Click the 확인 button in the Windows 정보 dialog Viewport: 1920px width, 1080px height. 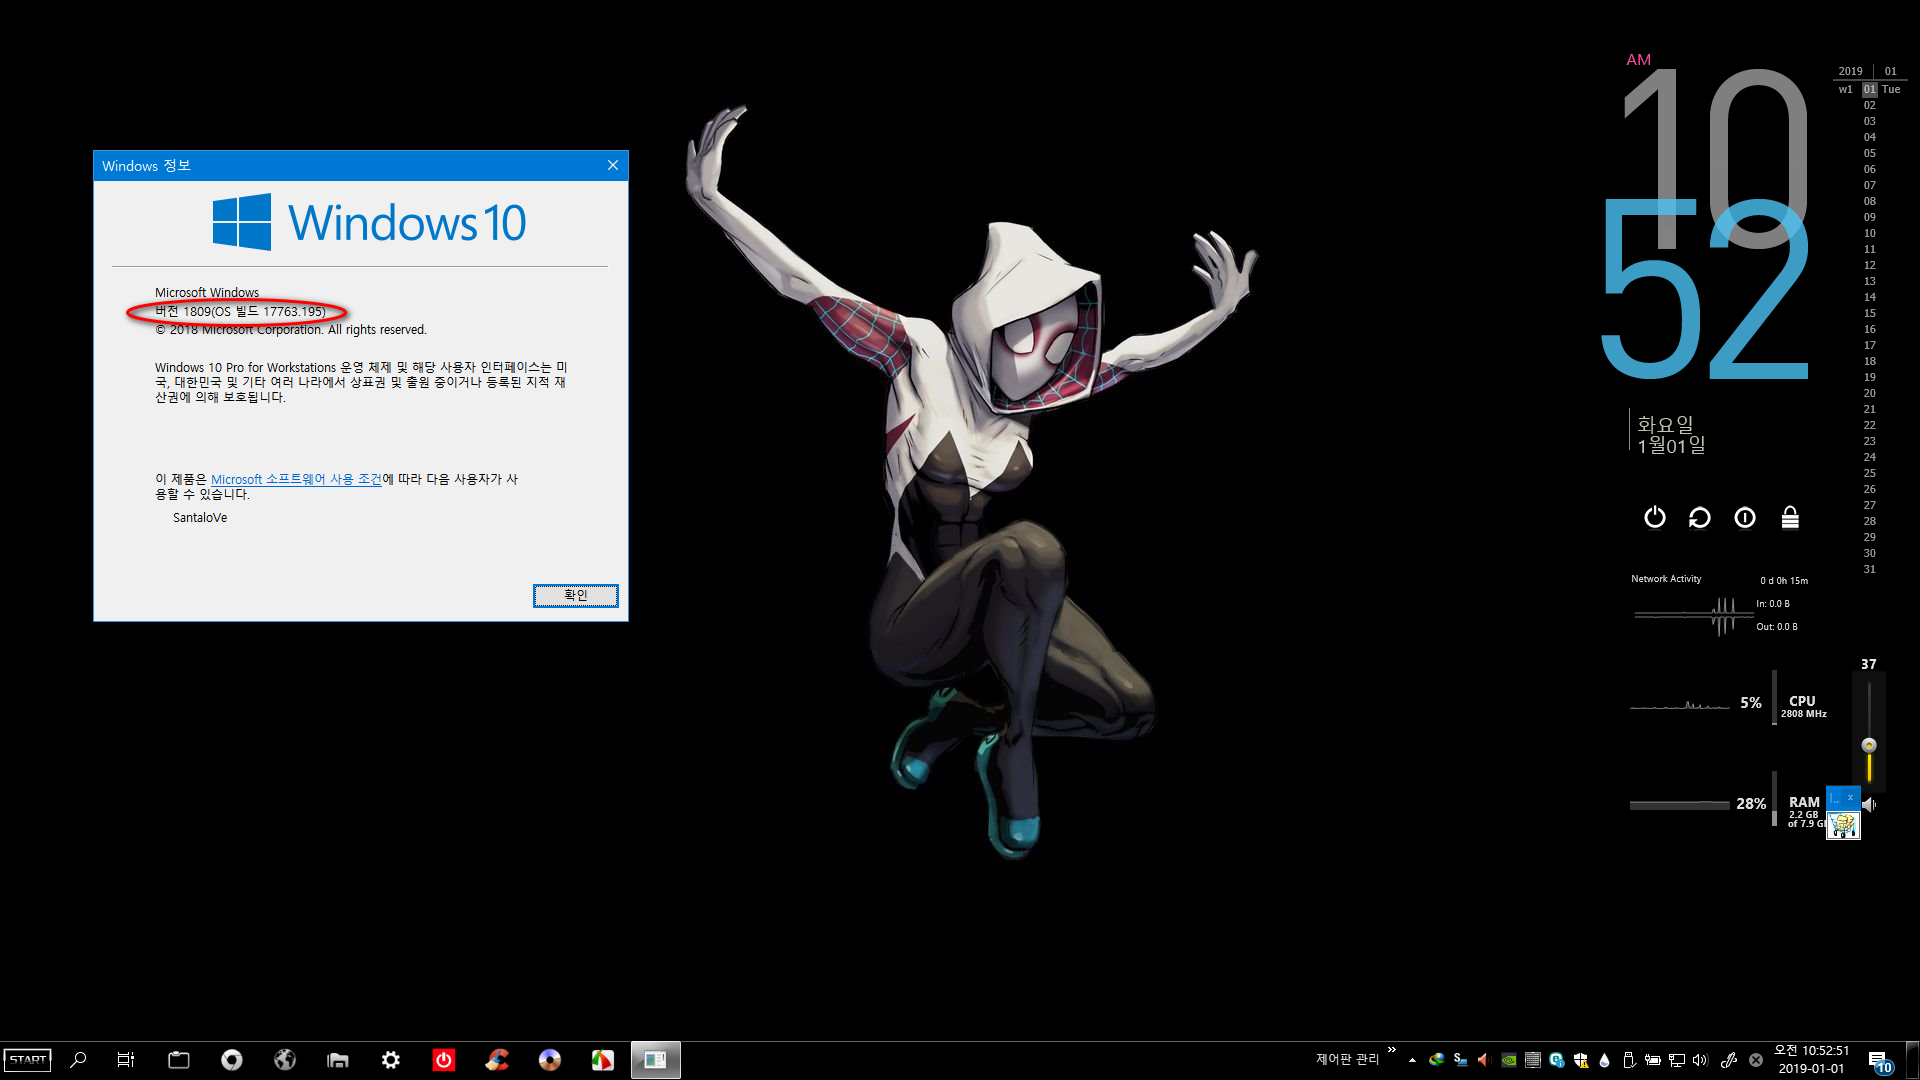[x=576, y=596]
